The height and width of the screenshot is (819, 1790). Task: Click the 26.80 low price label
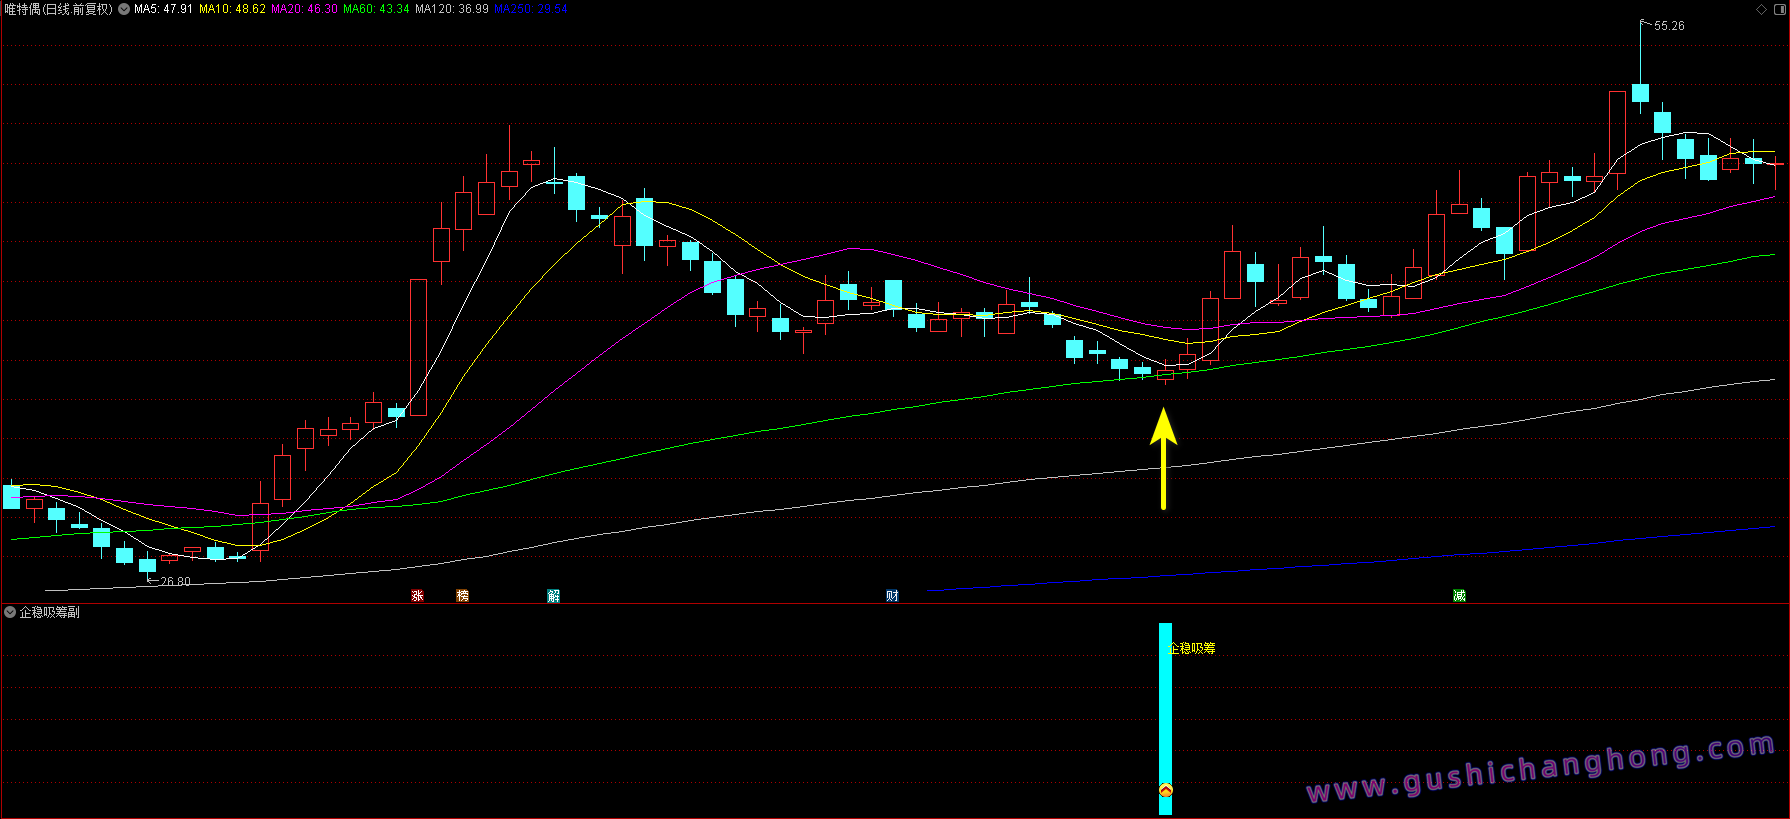coord(175,581)
